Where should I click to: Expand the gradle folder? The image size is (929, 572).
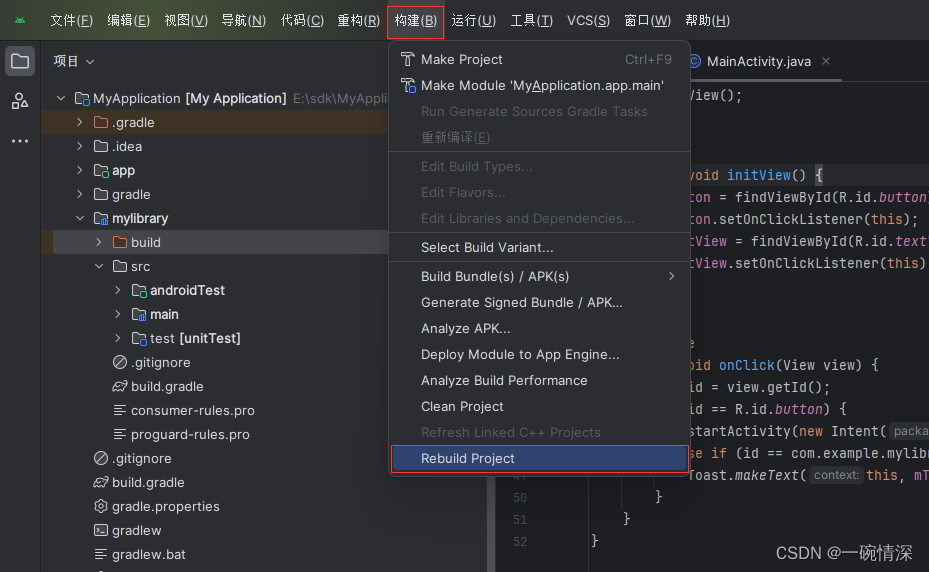(x=80, y=194)
